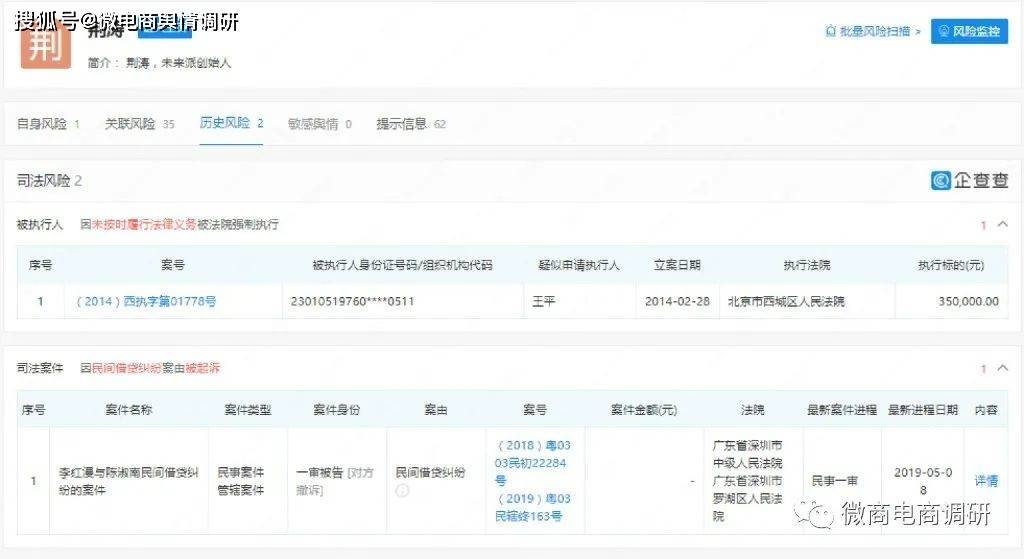The width and height of the screenshot is (1024, 559).
Task: Open case link (2018)粤0303民初22284号
Action: (532, 462)
